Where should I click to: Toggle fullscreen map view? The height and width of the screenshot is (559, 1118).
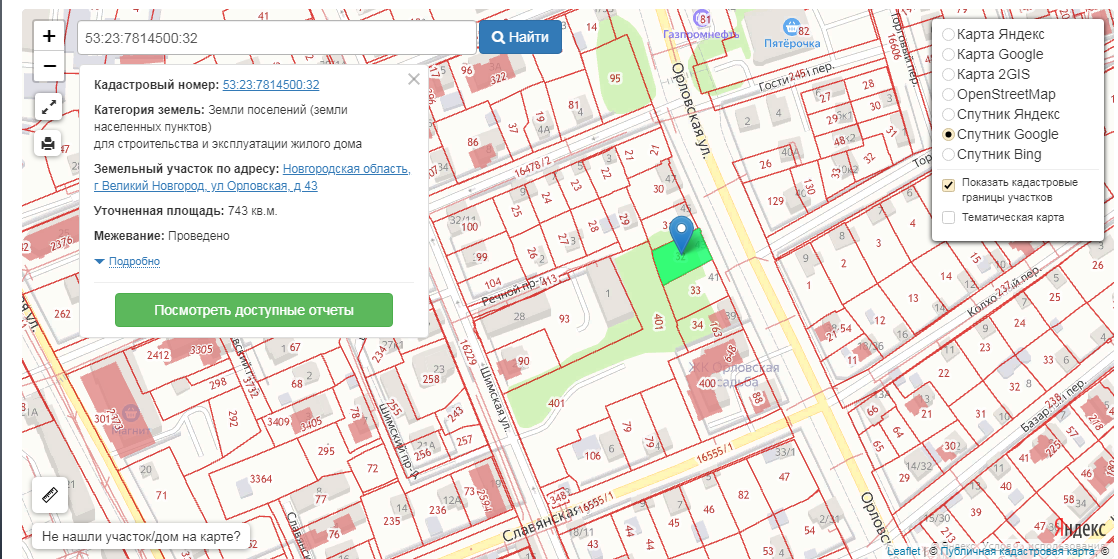tap(49, 106)
